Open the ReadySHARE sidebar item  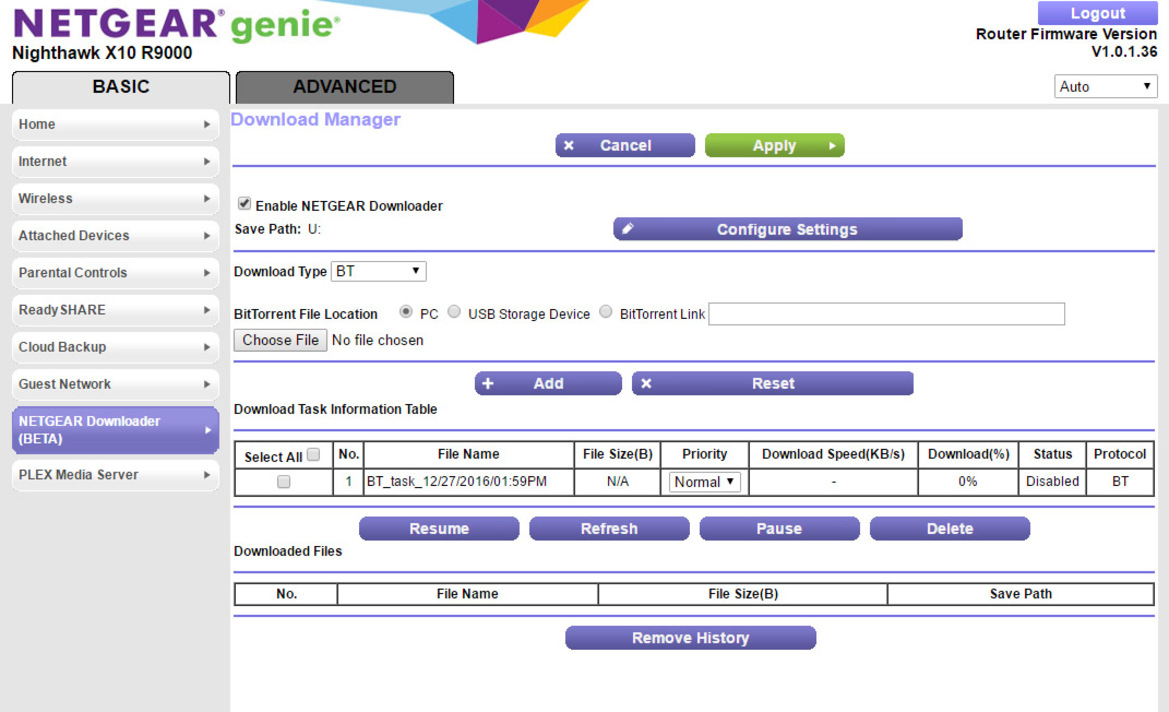[x=116, y=310]
